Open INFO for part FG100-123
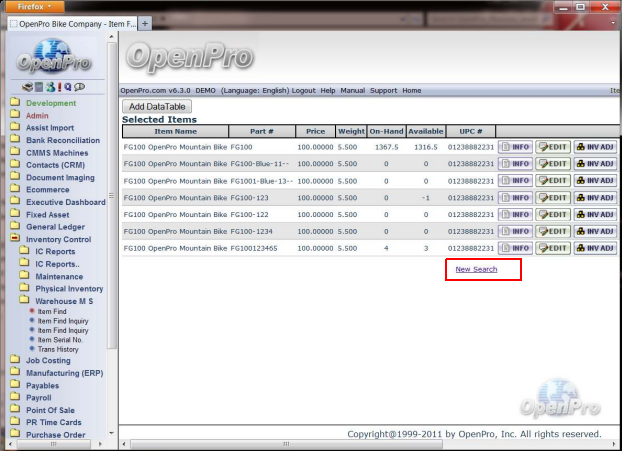The height and width of the screenshot is (451, 622). tap(515, 197)
